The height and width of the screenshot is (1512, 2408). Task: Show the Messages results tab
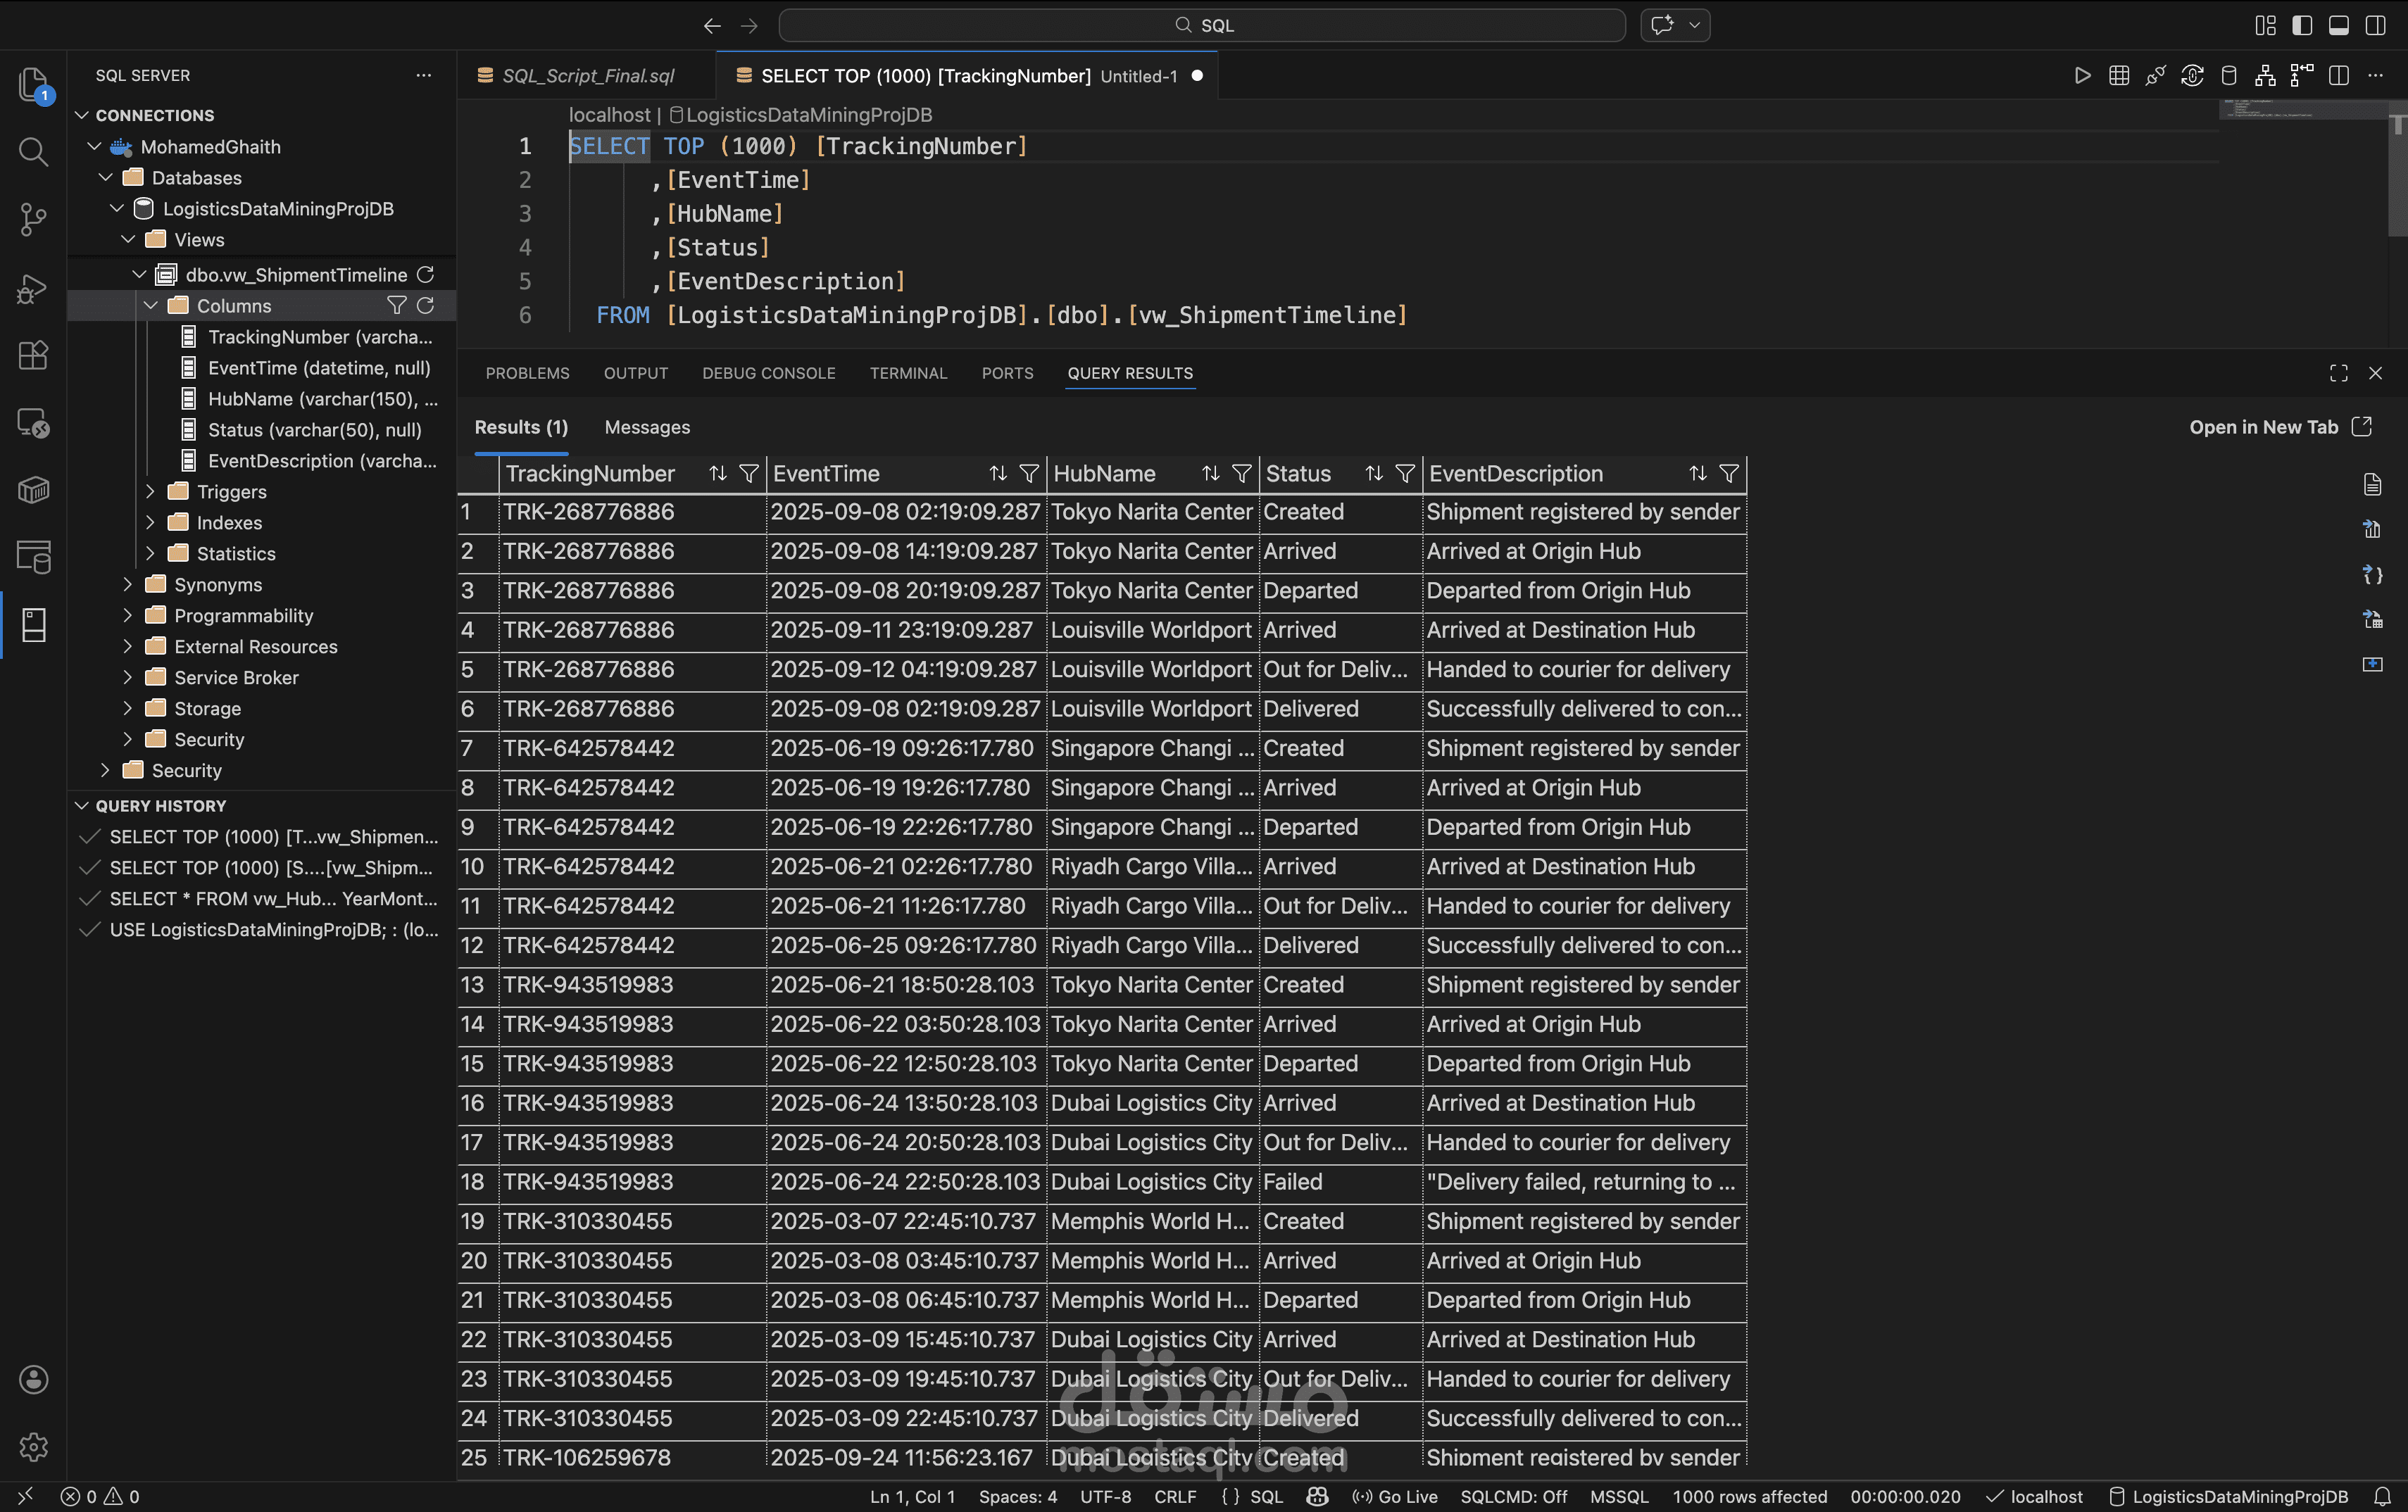[647, 427]
